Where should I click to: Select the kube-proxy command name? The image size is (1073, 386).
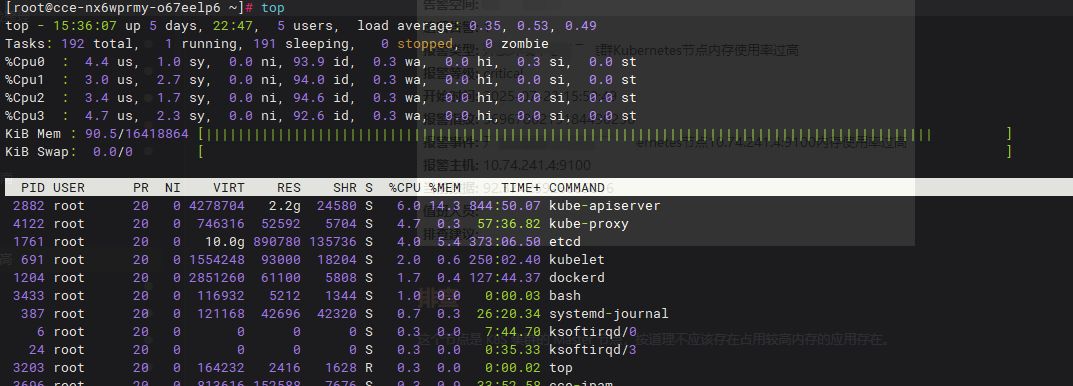pos(589,224)
